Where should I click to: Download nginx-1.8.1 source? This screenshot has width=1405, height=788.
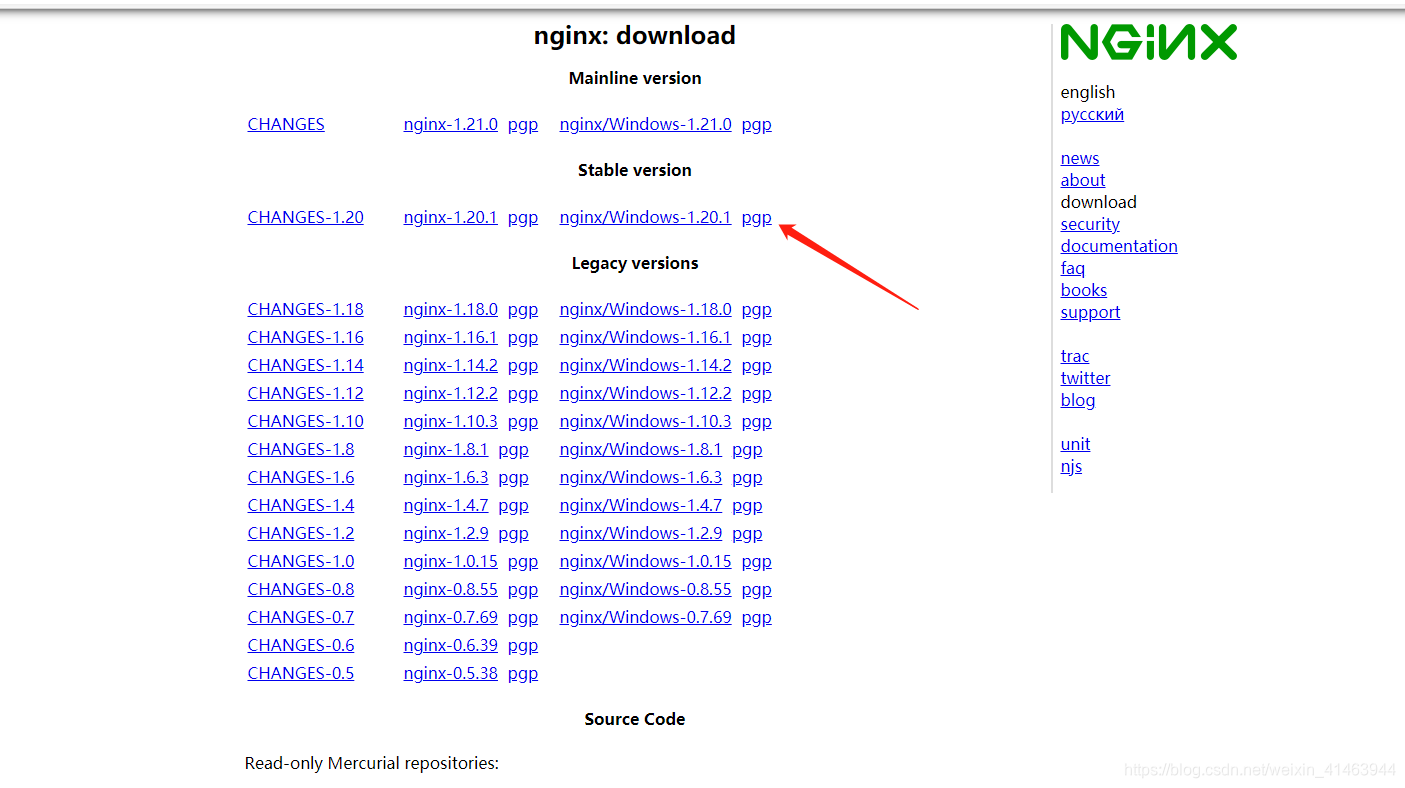(446, 449)
